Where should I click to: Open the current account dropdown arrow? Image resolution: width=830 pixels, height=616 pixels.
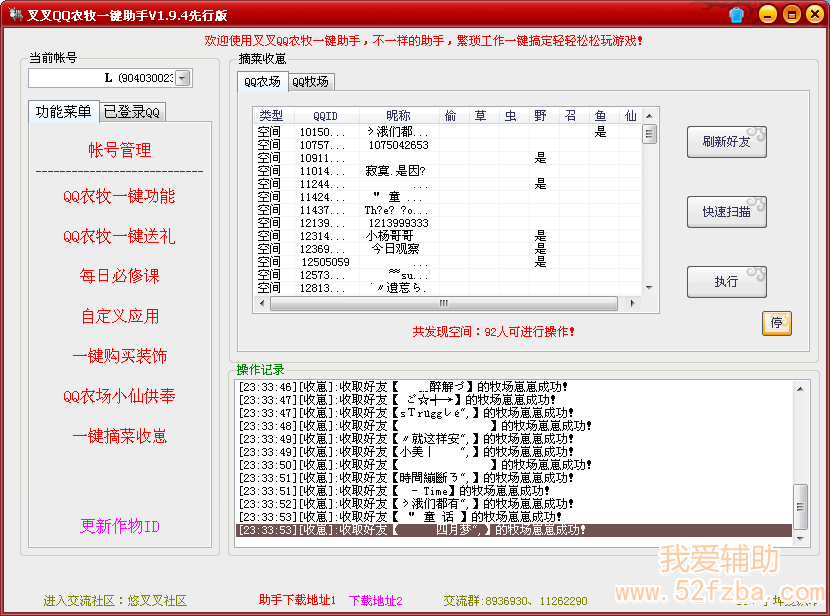[x=183, y=78]
